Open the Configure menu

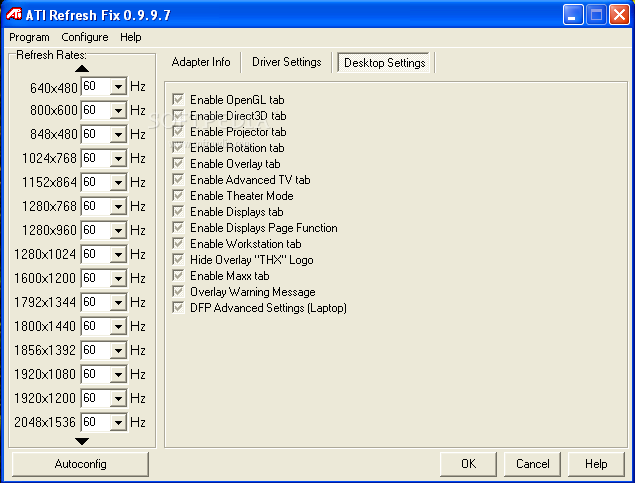tap(85, 37)
